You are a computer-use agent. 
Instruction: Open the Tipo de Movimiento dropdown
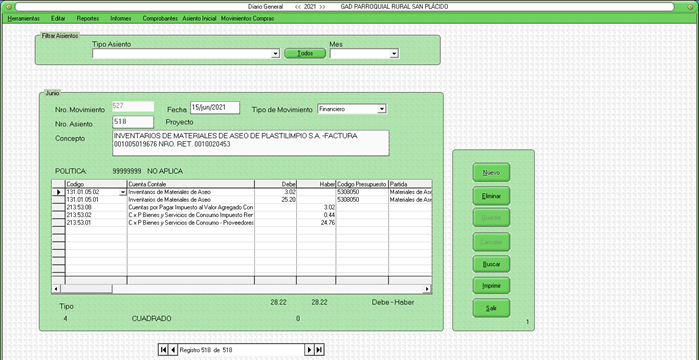[382, 109]
